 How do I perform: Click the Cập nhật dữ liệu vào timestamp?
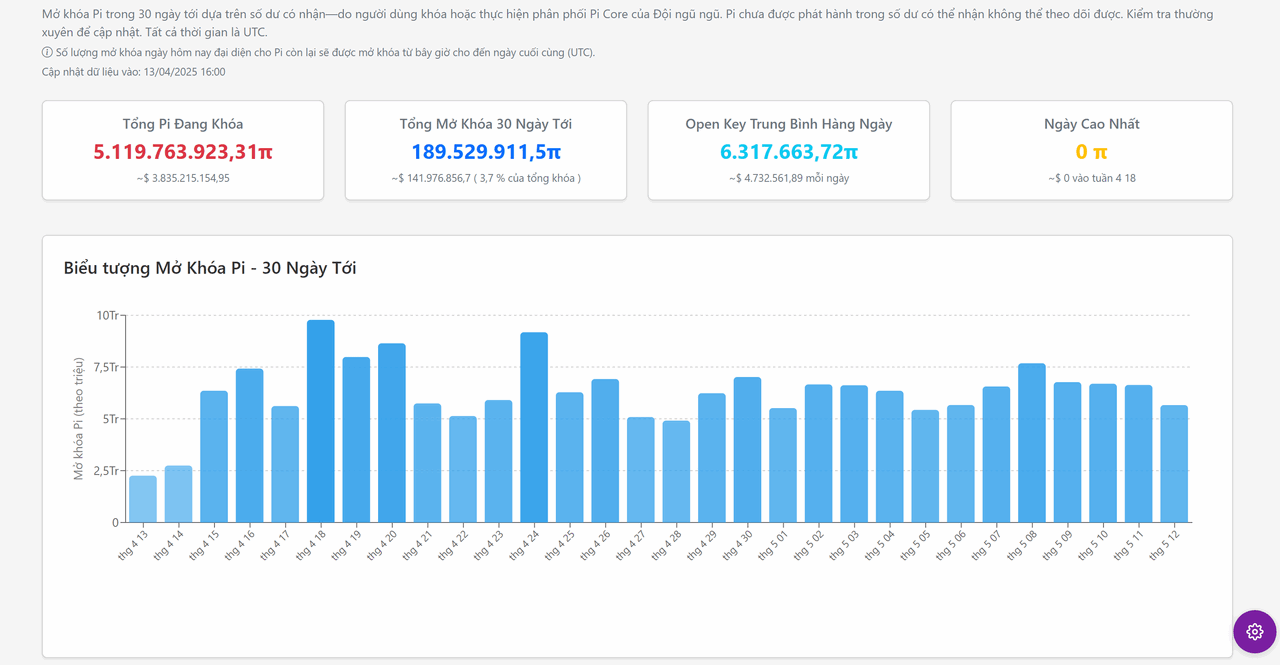pyautogui.click(x=133, y=72)
